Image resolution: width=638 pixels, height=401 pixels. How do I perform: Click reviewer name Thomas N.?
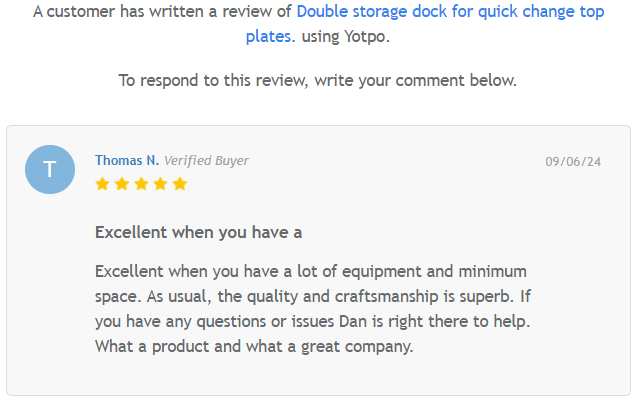coord(126,160)
